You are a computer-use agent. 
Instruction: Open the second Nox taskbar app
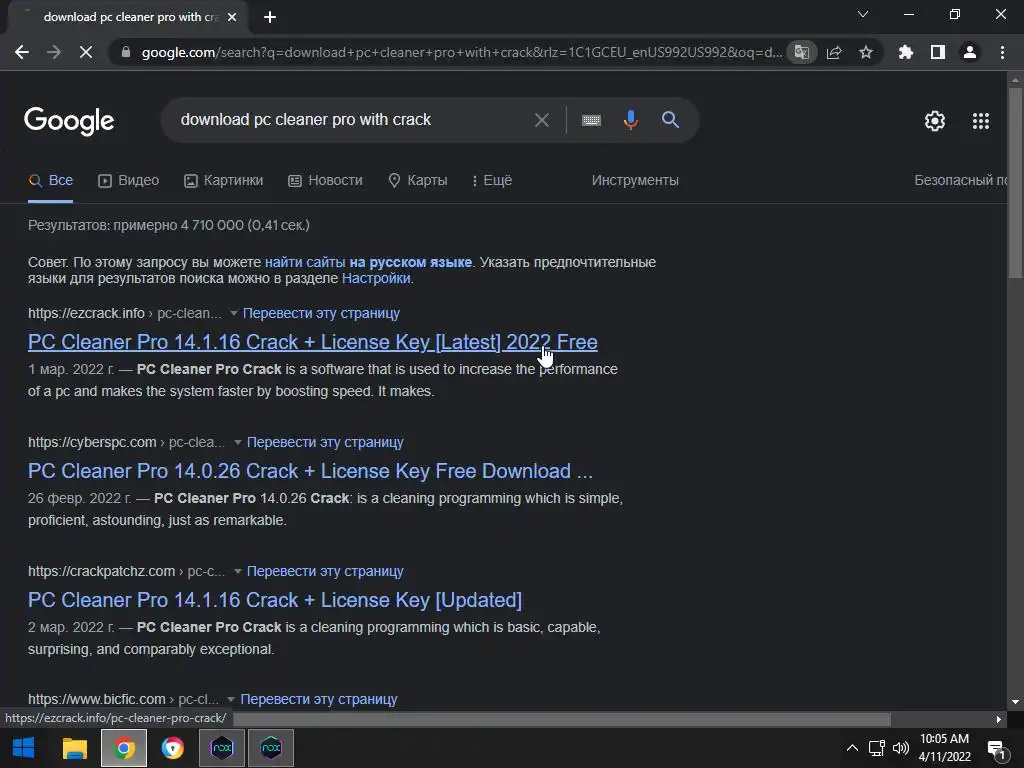pyautogui.click(x=271, y=748)
